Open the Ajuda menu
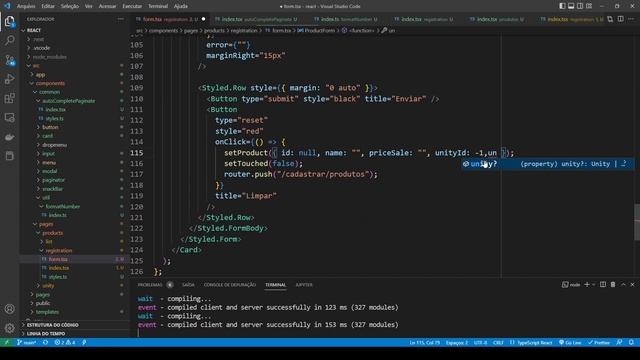Image resolution: width=640 pixels, height=360 pixels. pyautogui.click(x=180, y=6)
